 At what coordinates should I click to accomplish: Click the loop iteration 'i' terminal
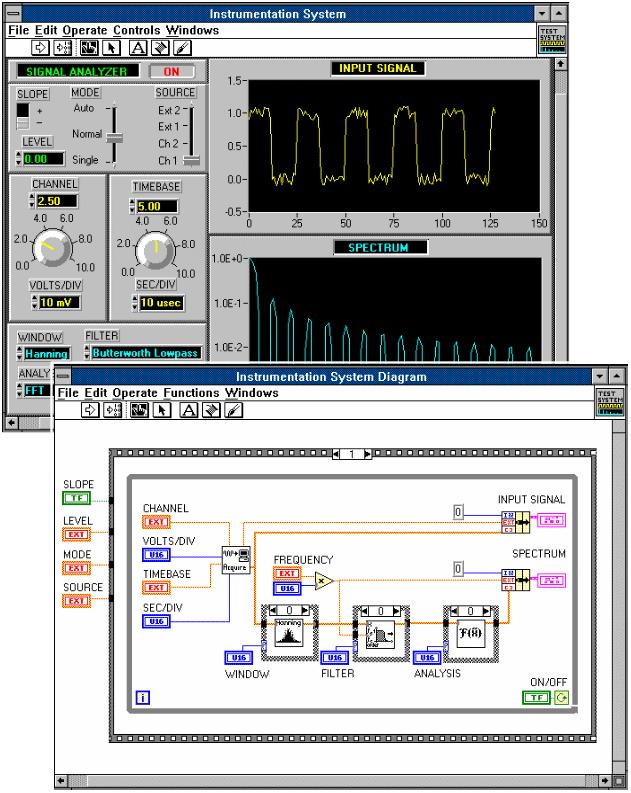click(x=143, y=698)
